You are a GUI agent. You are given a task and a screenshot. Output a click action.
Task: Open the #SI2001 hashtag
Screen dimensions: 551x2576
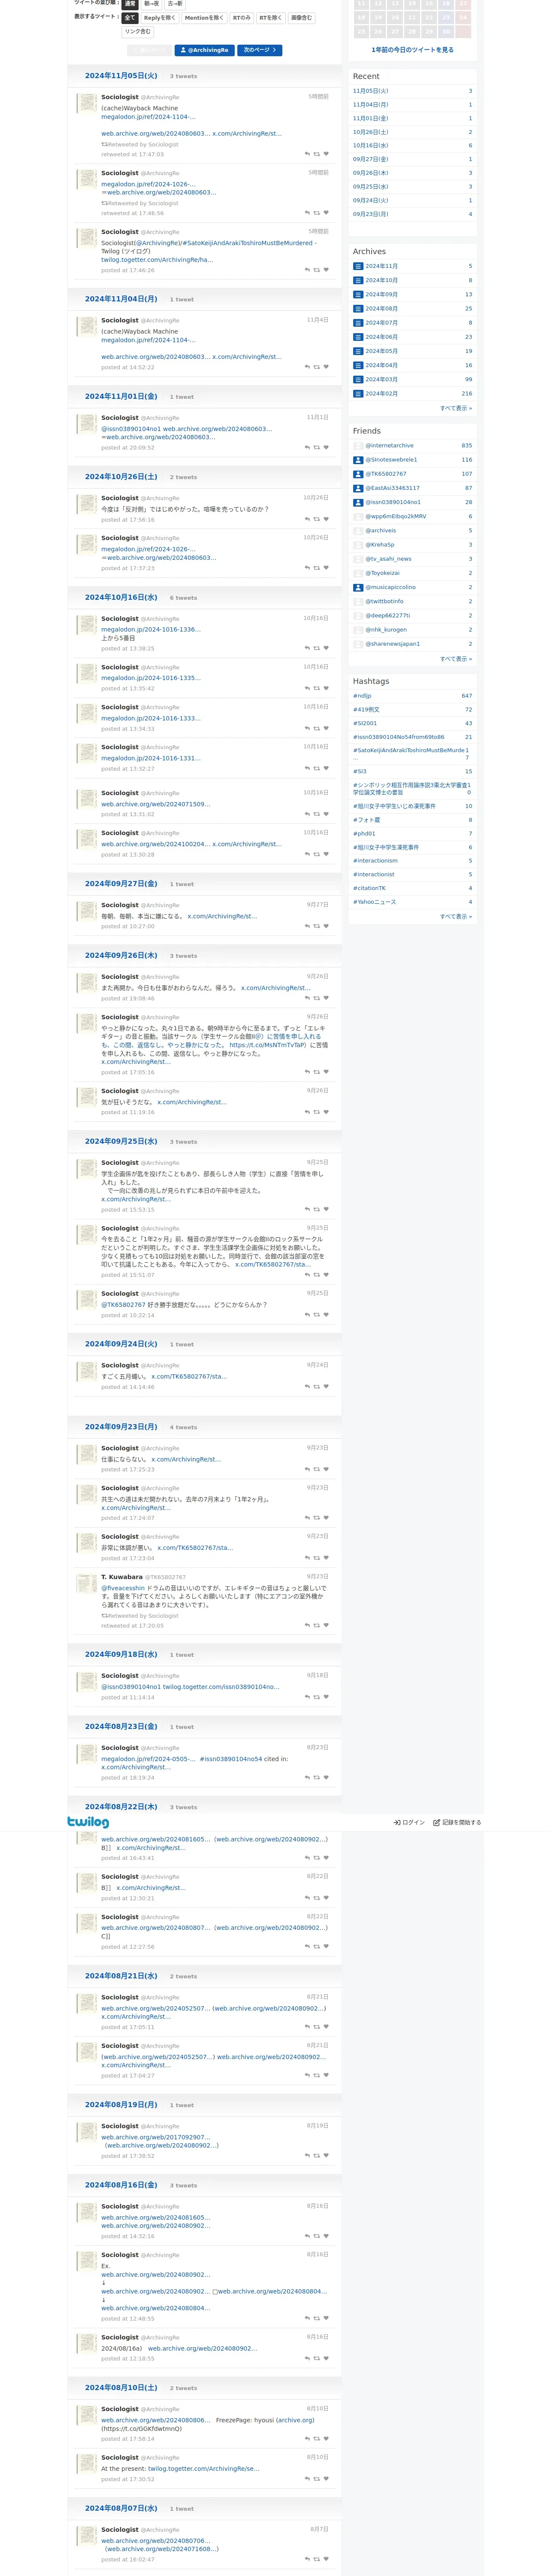coord(365,723)
